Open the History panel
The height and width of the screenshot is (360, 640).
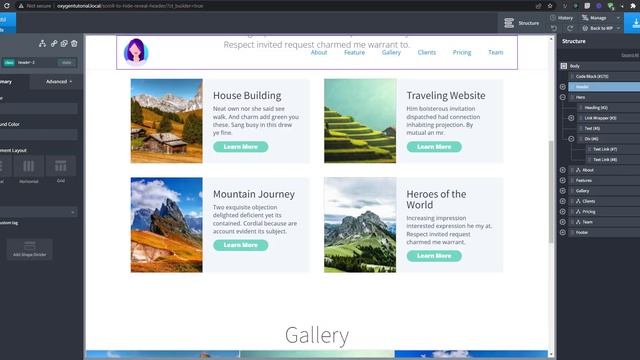click(562, 18)
